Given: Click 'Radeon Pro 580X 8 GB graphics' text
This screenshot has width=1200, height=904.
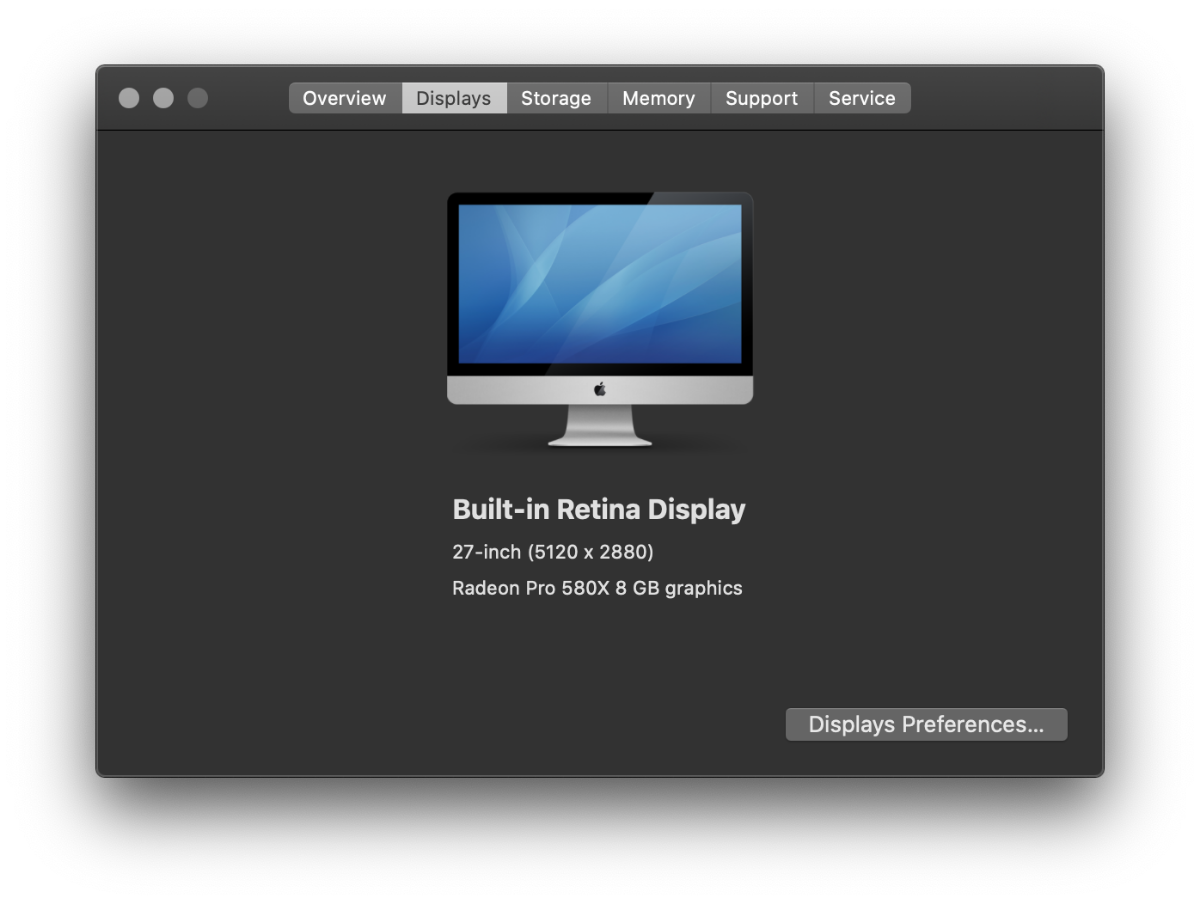Looking at the screenshot, I should point(597,588).
